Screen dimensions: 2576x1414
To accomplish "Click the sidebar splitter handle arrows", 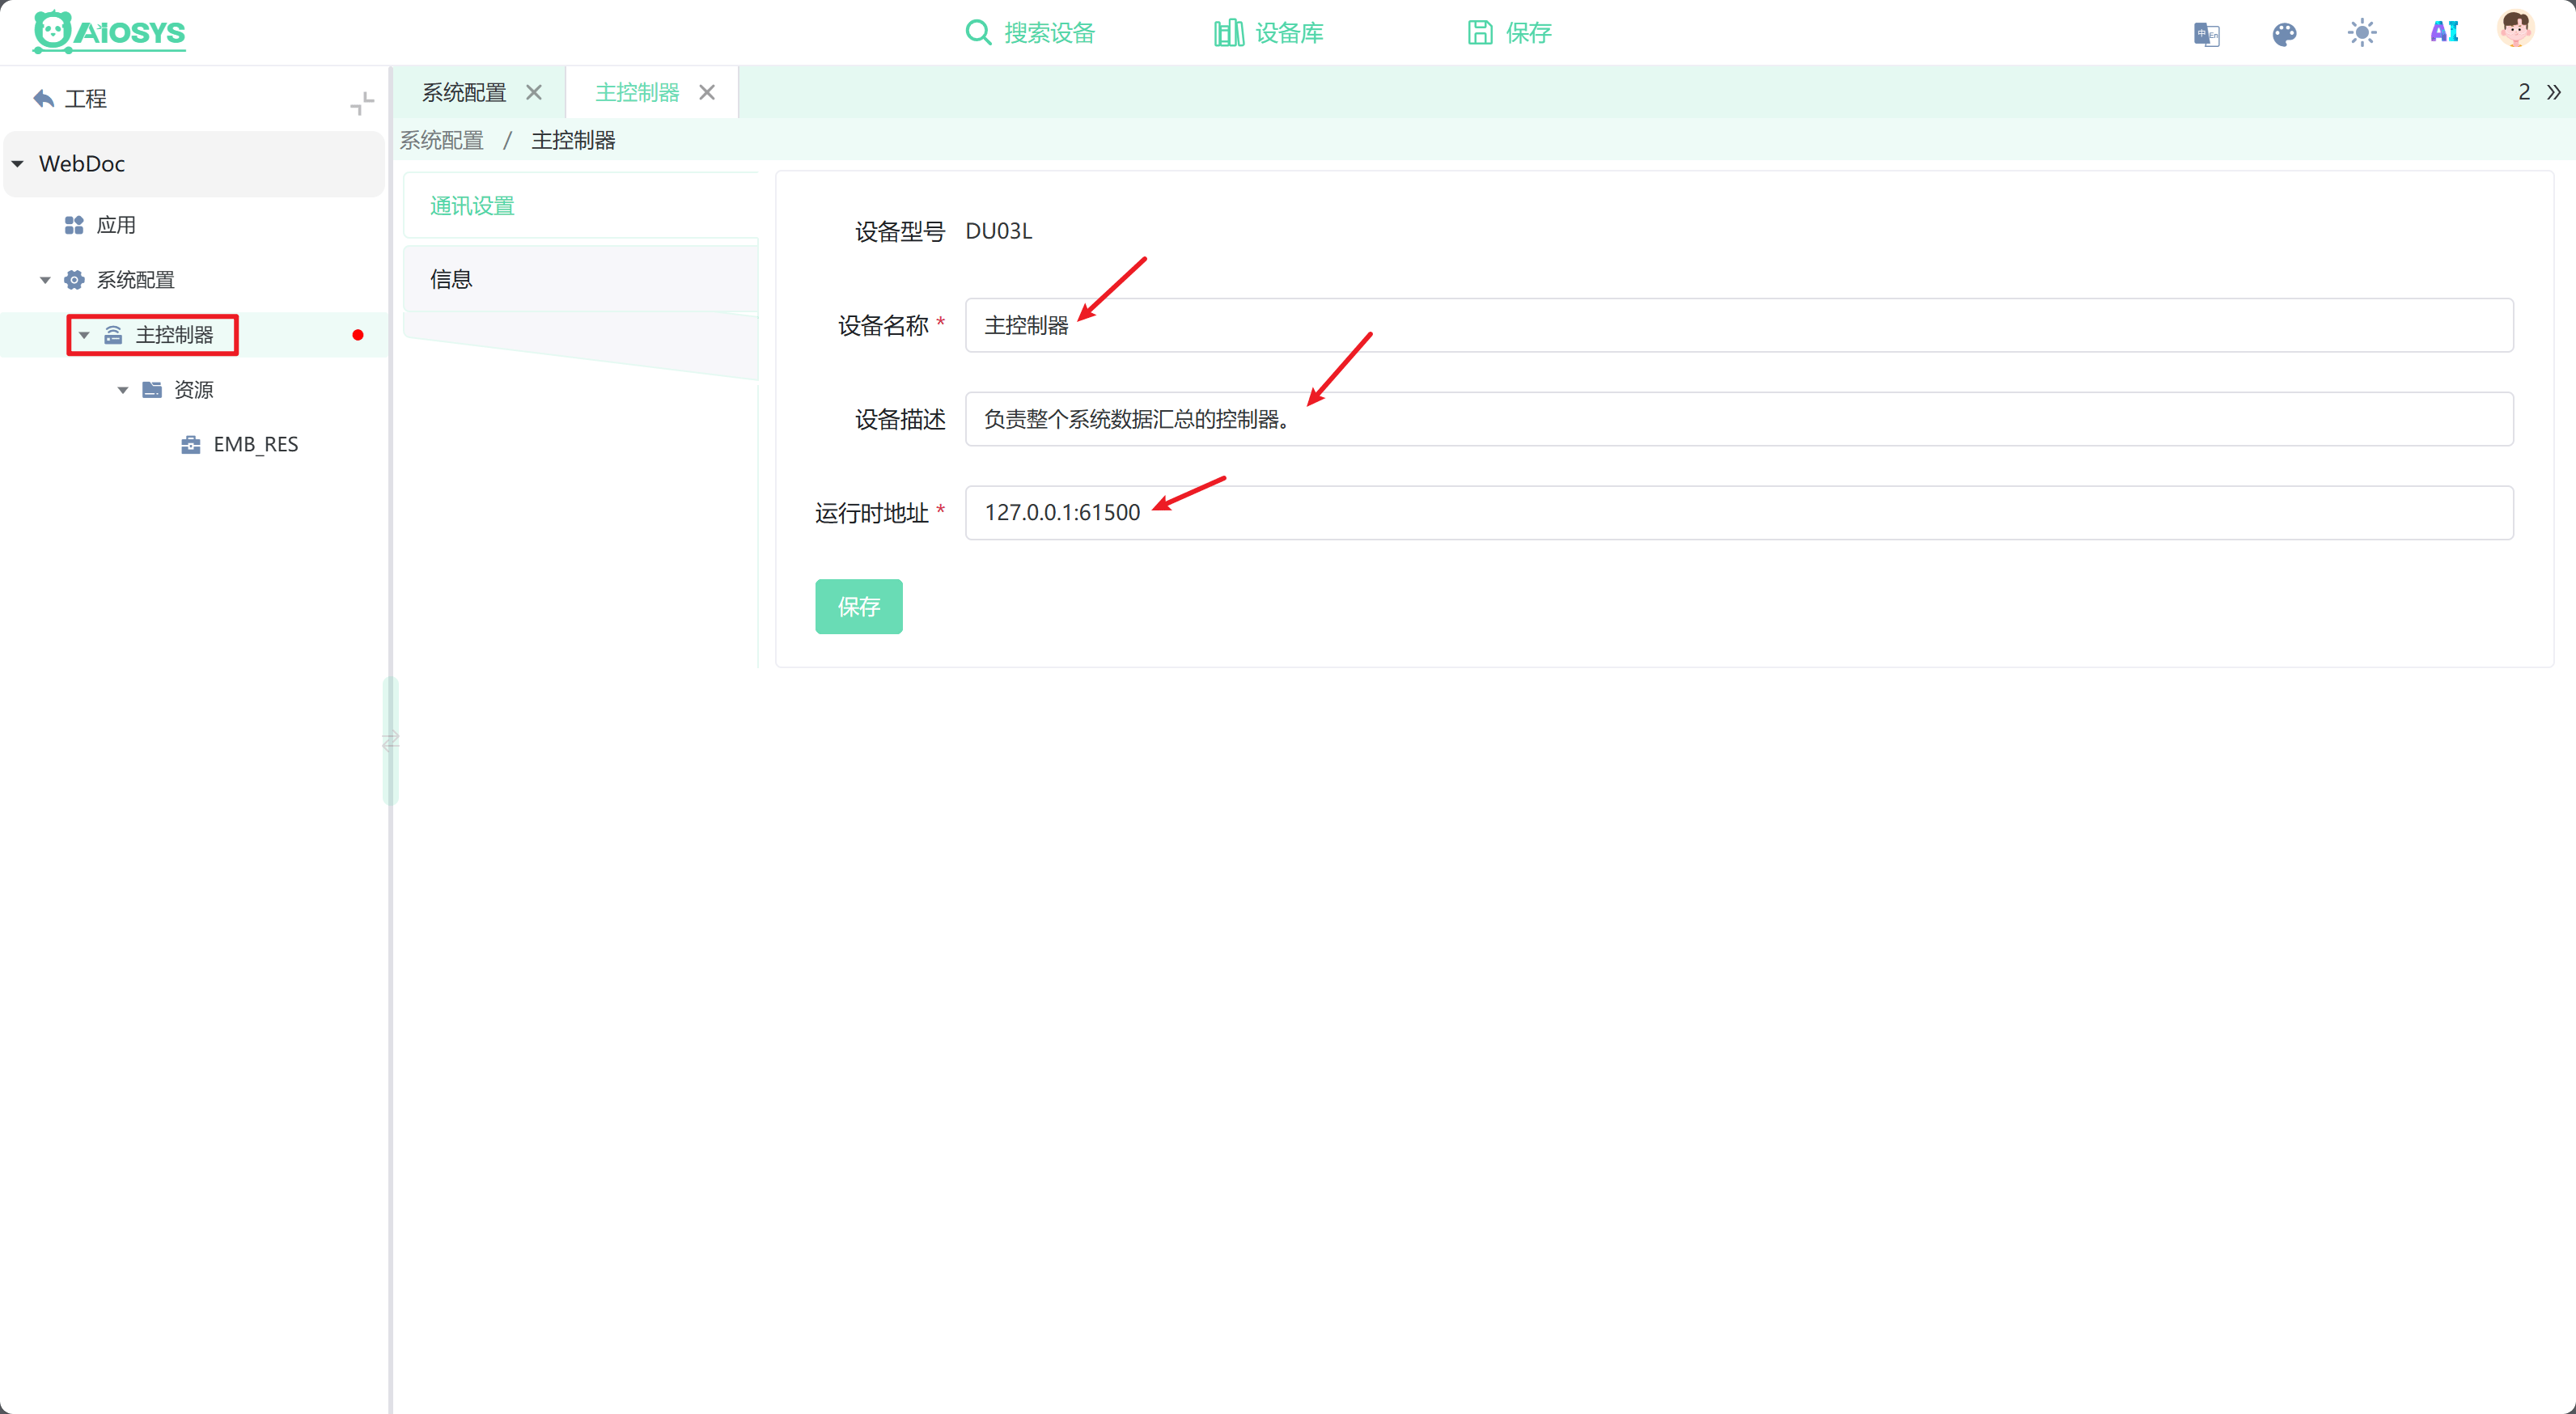I will pyautogui.click(x=391, y=741).
